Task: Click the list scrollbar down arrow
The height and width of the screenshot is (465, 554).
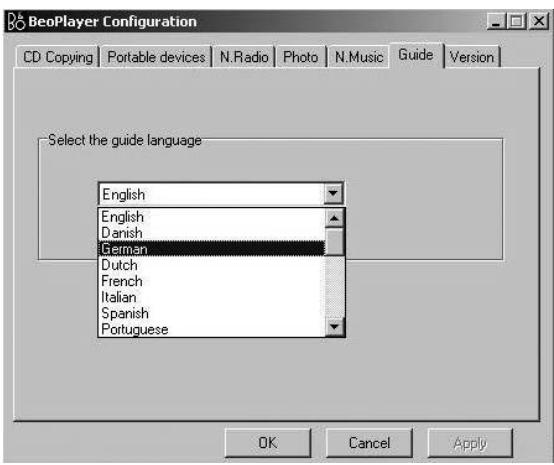Action: [x=334, y=327]
